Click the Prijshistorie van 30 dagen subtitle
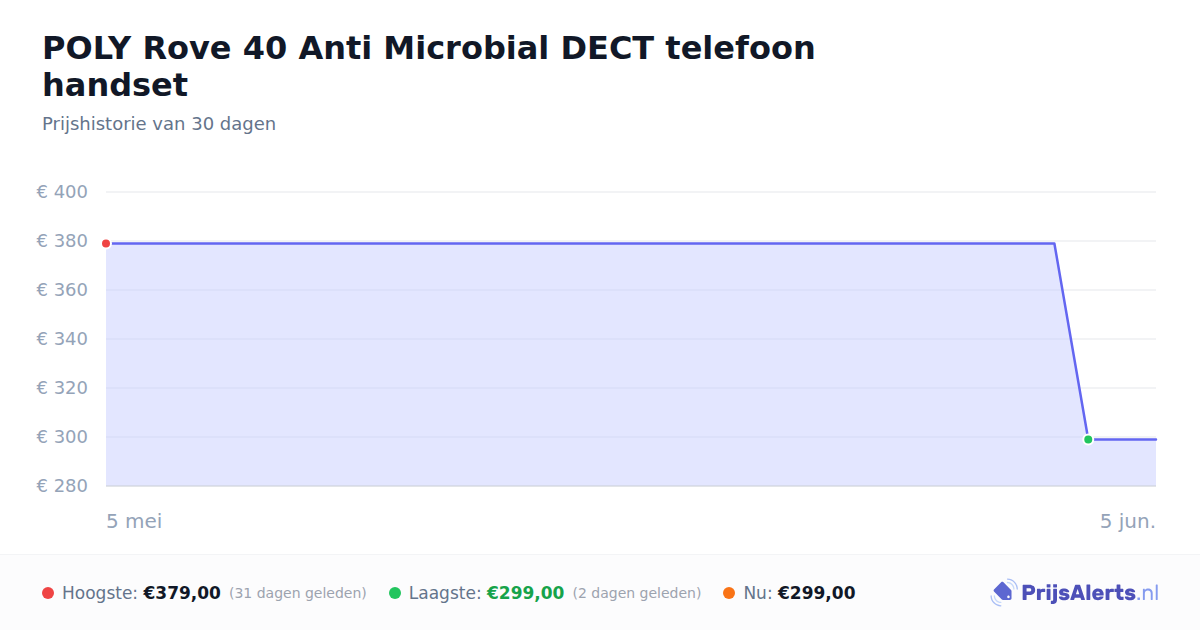 (159, 124)
